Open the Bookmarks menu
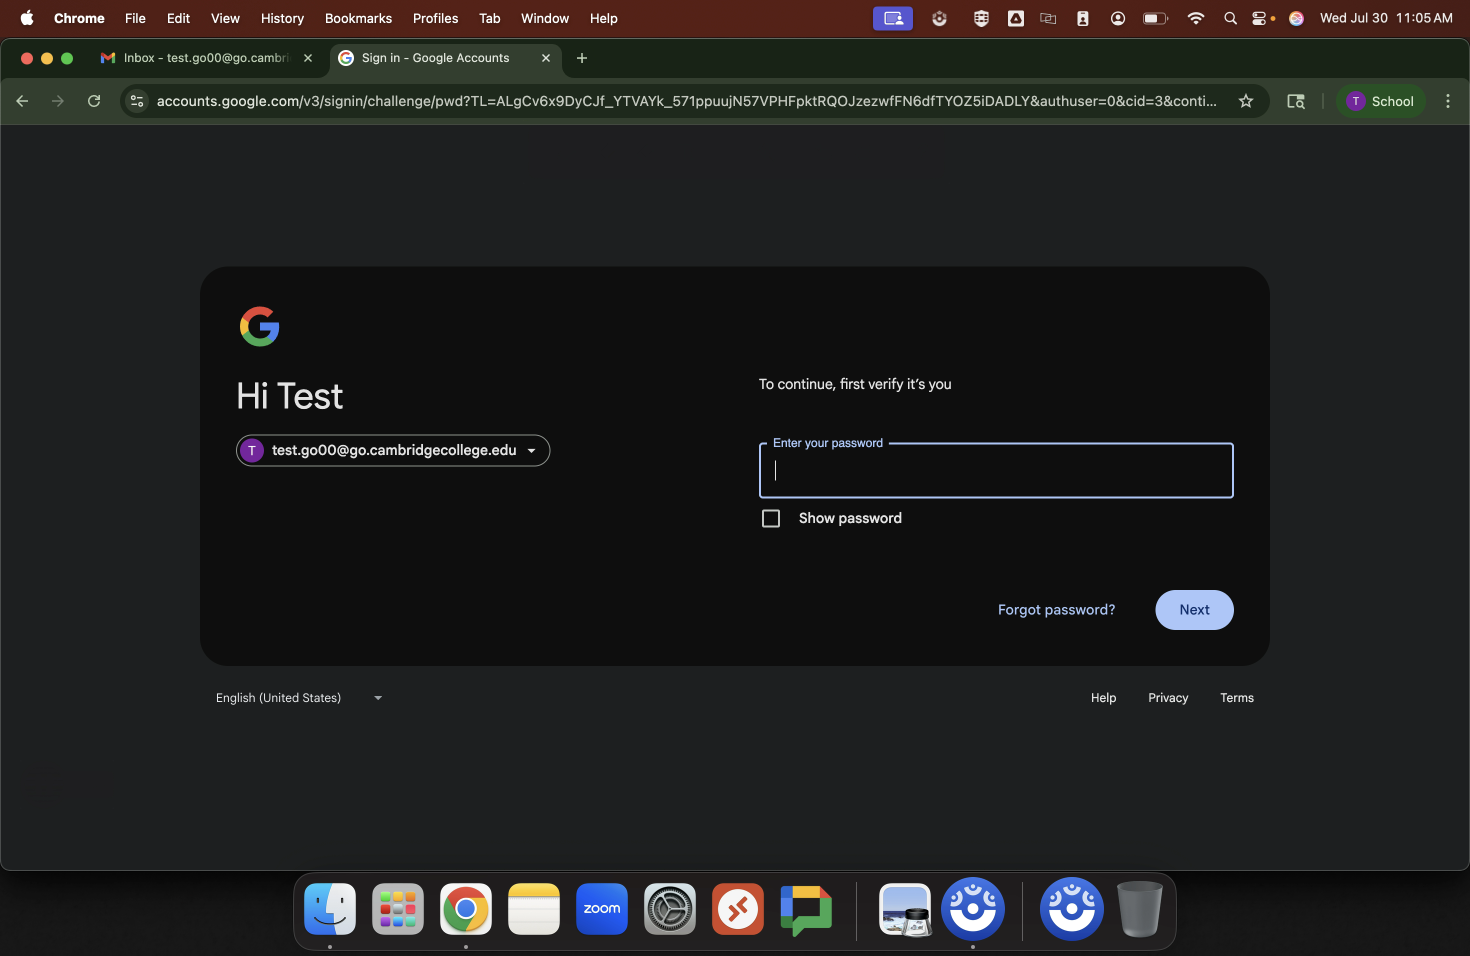Image resolution: width=1470 pixels, height=956 pixels. pos(358,18)
